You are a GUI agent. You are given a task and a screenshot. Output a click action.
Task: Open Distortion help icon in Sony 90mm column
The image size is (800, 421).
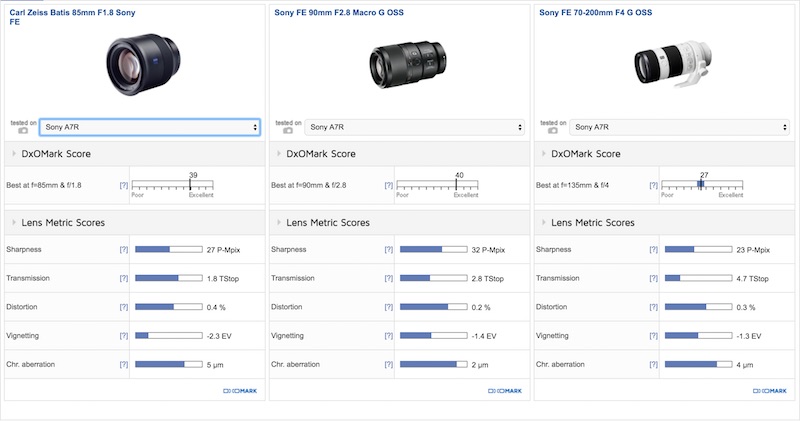coord(388,307)
